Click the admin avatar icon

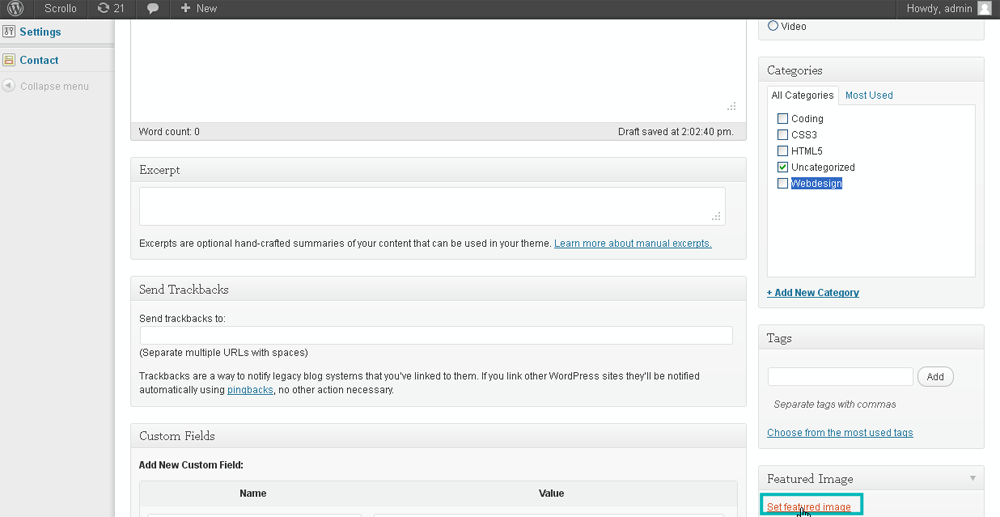(x=984, y=9)
